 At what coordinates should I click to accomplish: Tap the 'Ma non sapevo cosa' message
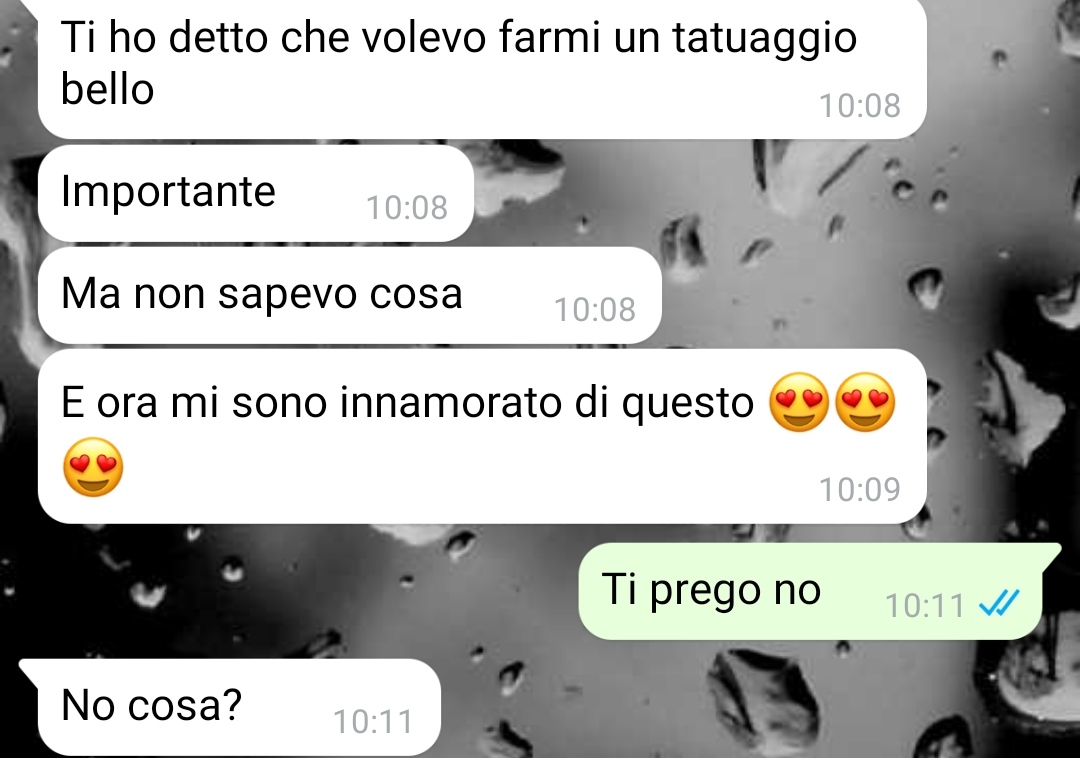350,295
